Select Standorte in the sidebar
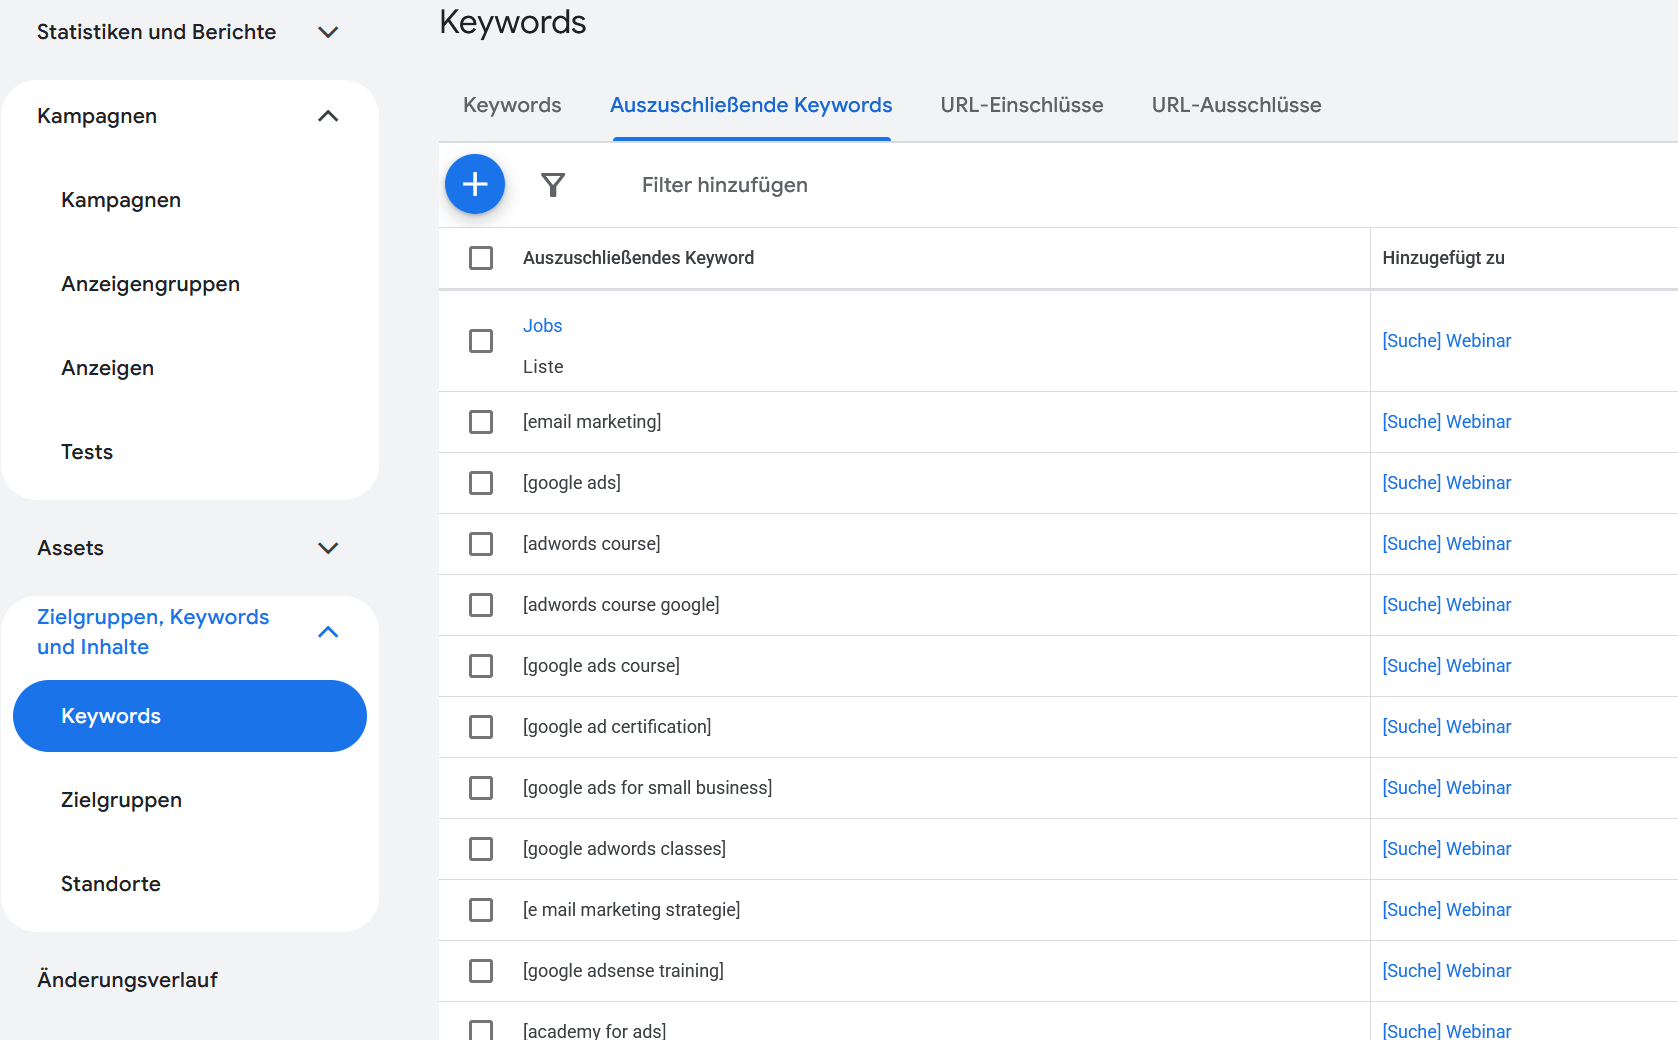The width and height of the screenshot is (1678, 1040). [110, 883]
